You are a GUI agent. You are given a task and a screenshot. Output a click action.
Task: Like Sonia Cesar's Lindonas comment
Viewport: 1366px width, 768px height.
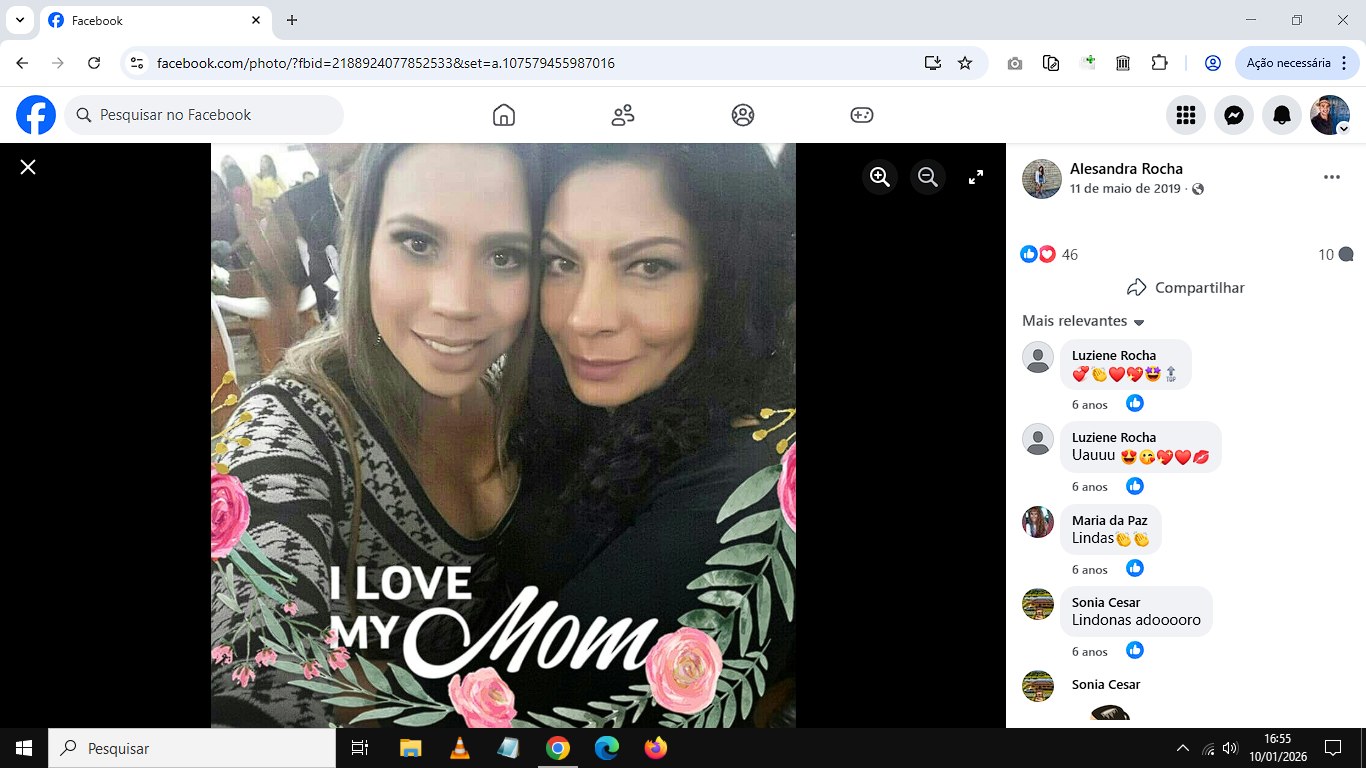coord(1135,650)
